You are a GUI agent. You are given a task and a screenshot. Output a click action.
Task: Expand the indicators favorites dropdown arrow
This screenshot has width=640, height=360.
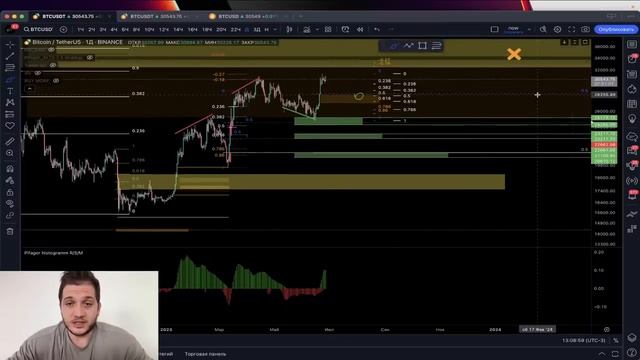click(x=317, y=29)
